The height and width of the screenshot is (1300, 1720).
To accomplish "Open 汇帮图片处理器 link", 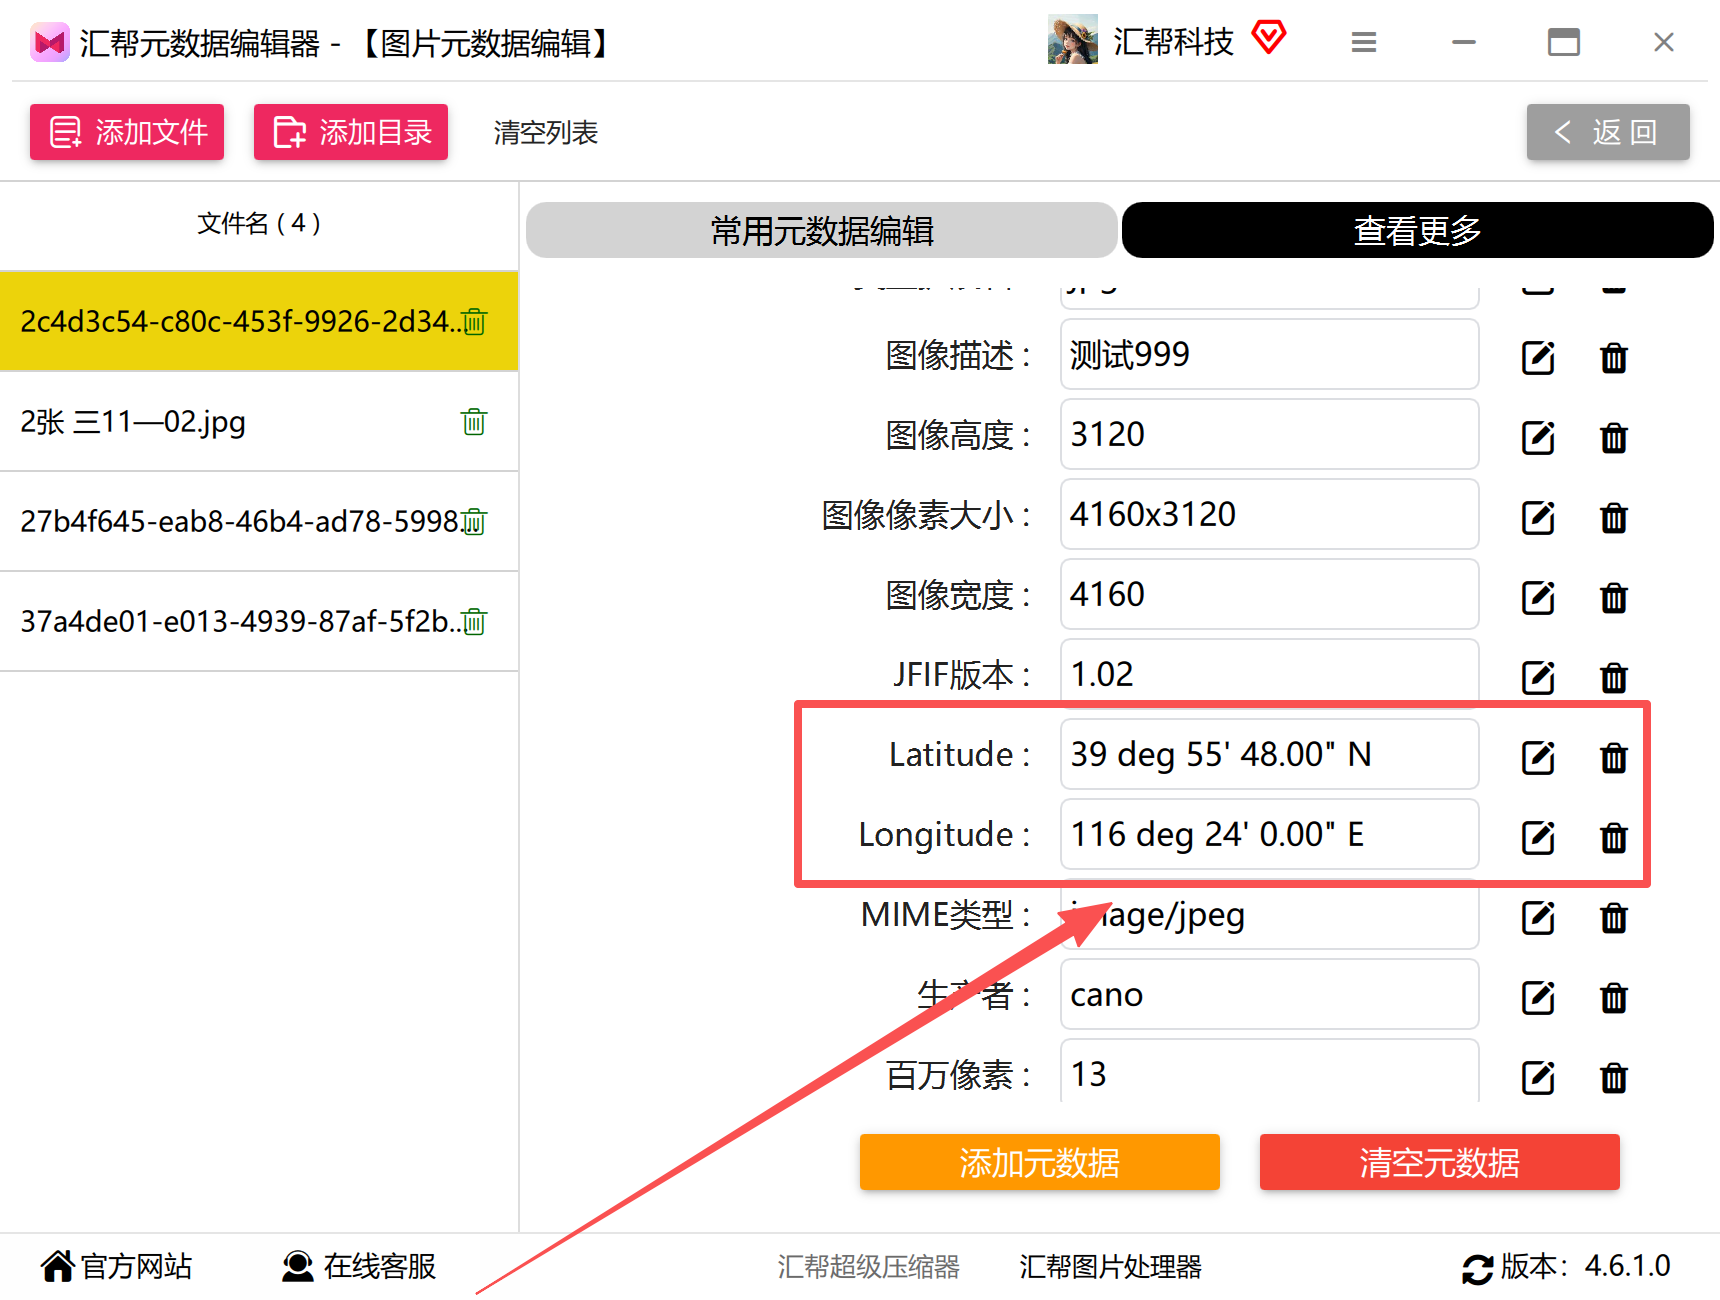I will [x=1111, y=1267].
